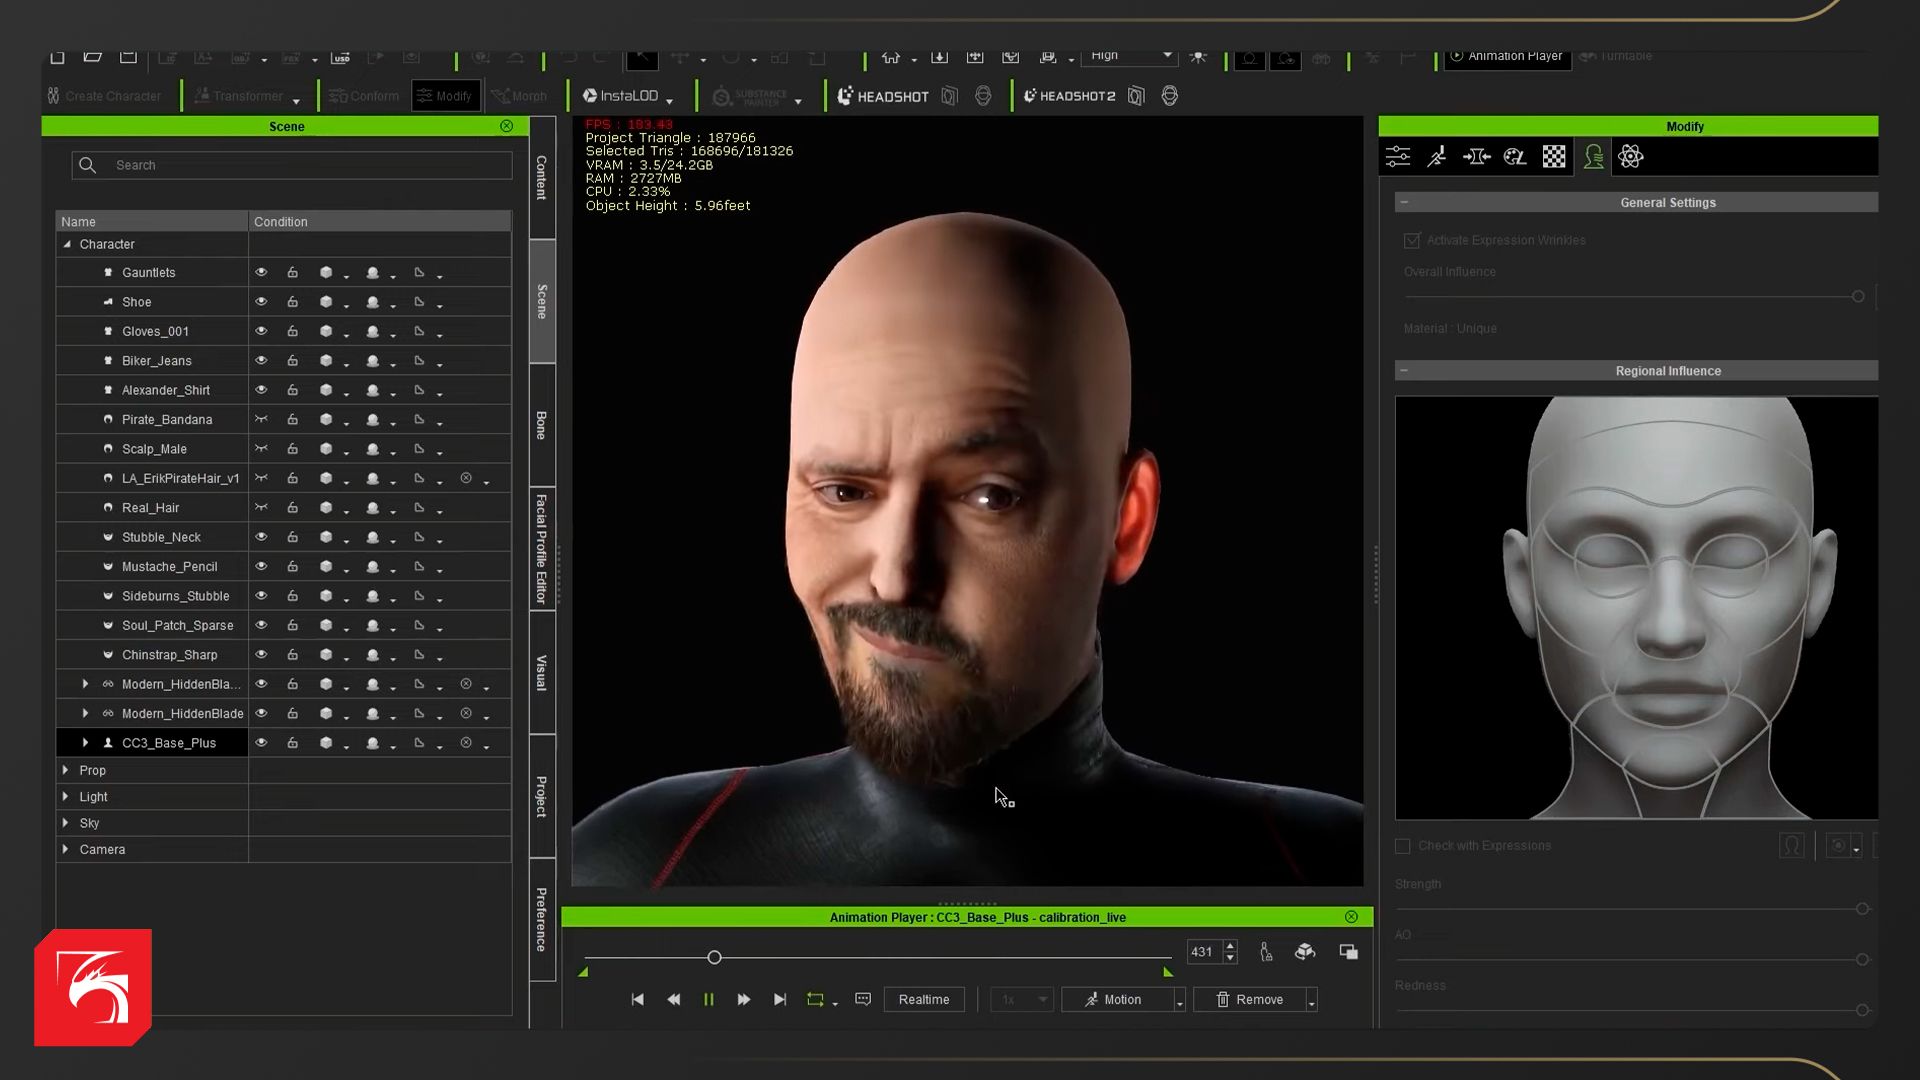
Task: Click the animation timeline scrubber handle
Action: [714, 957]
